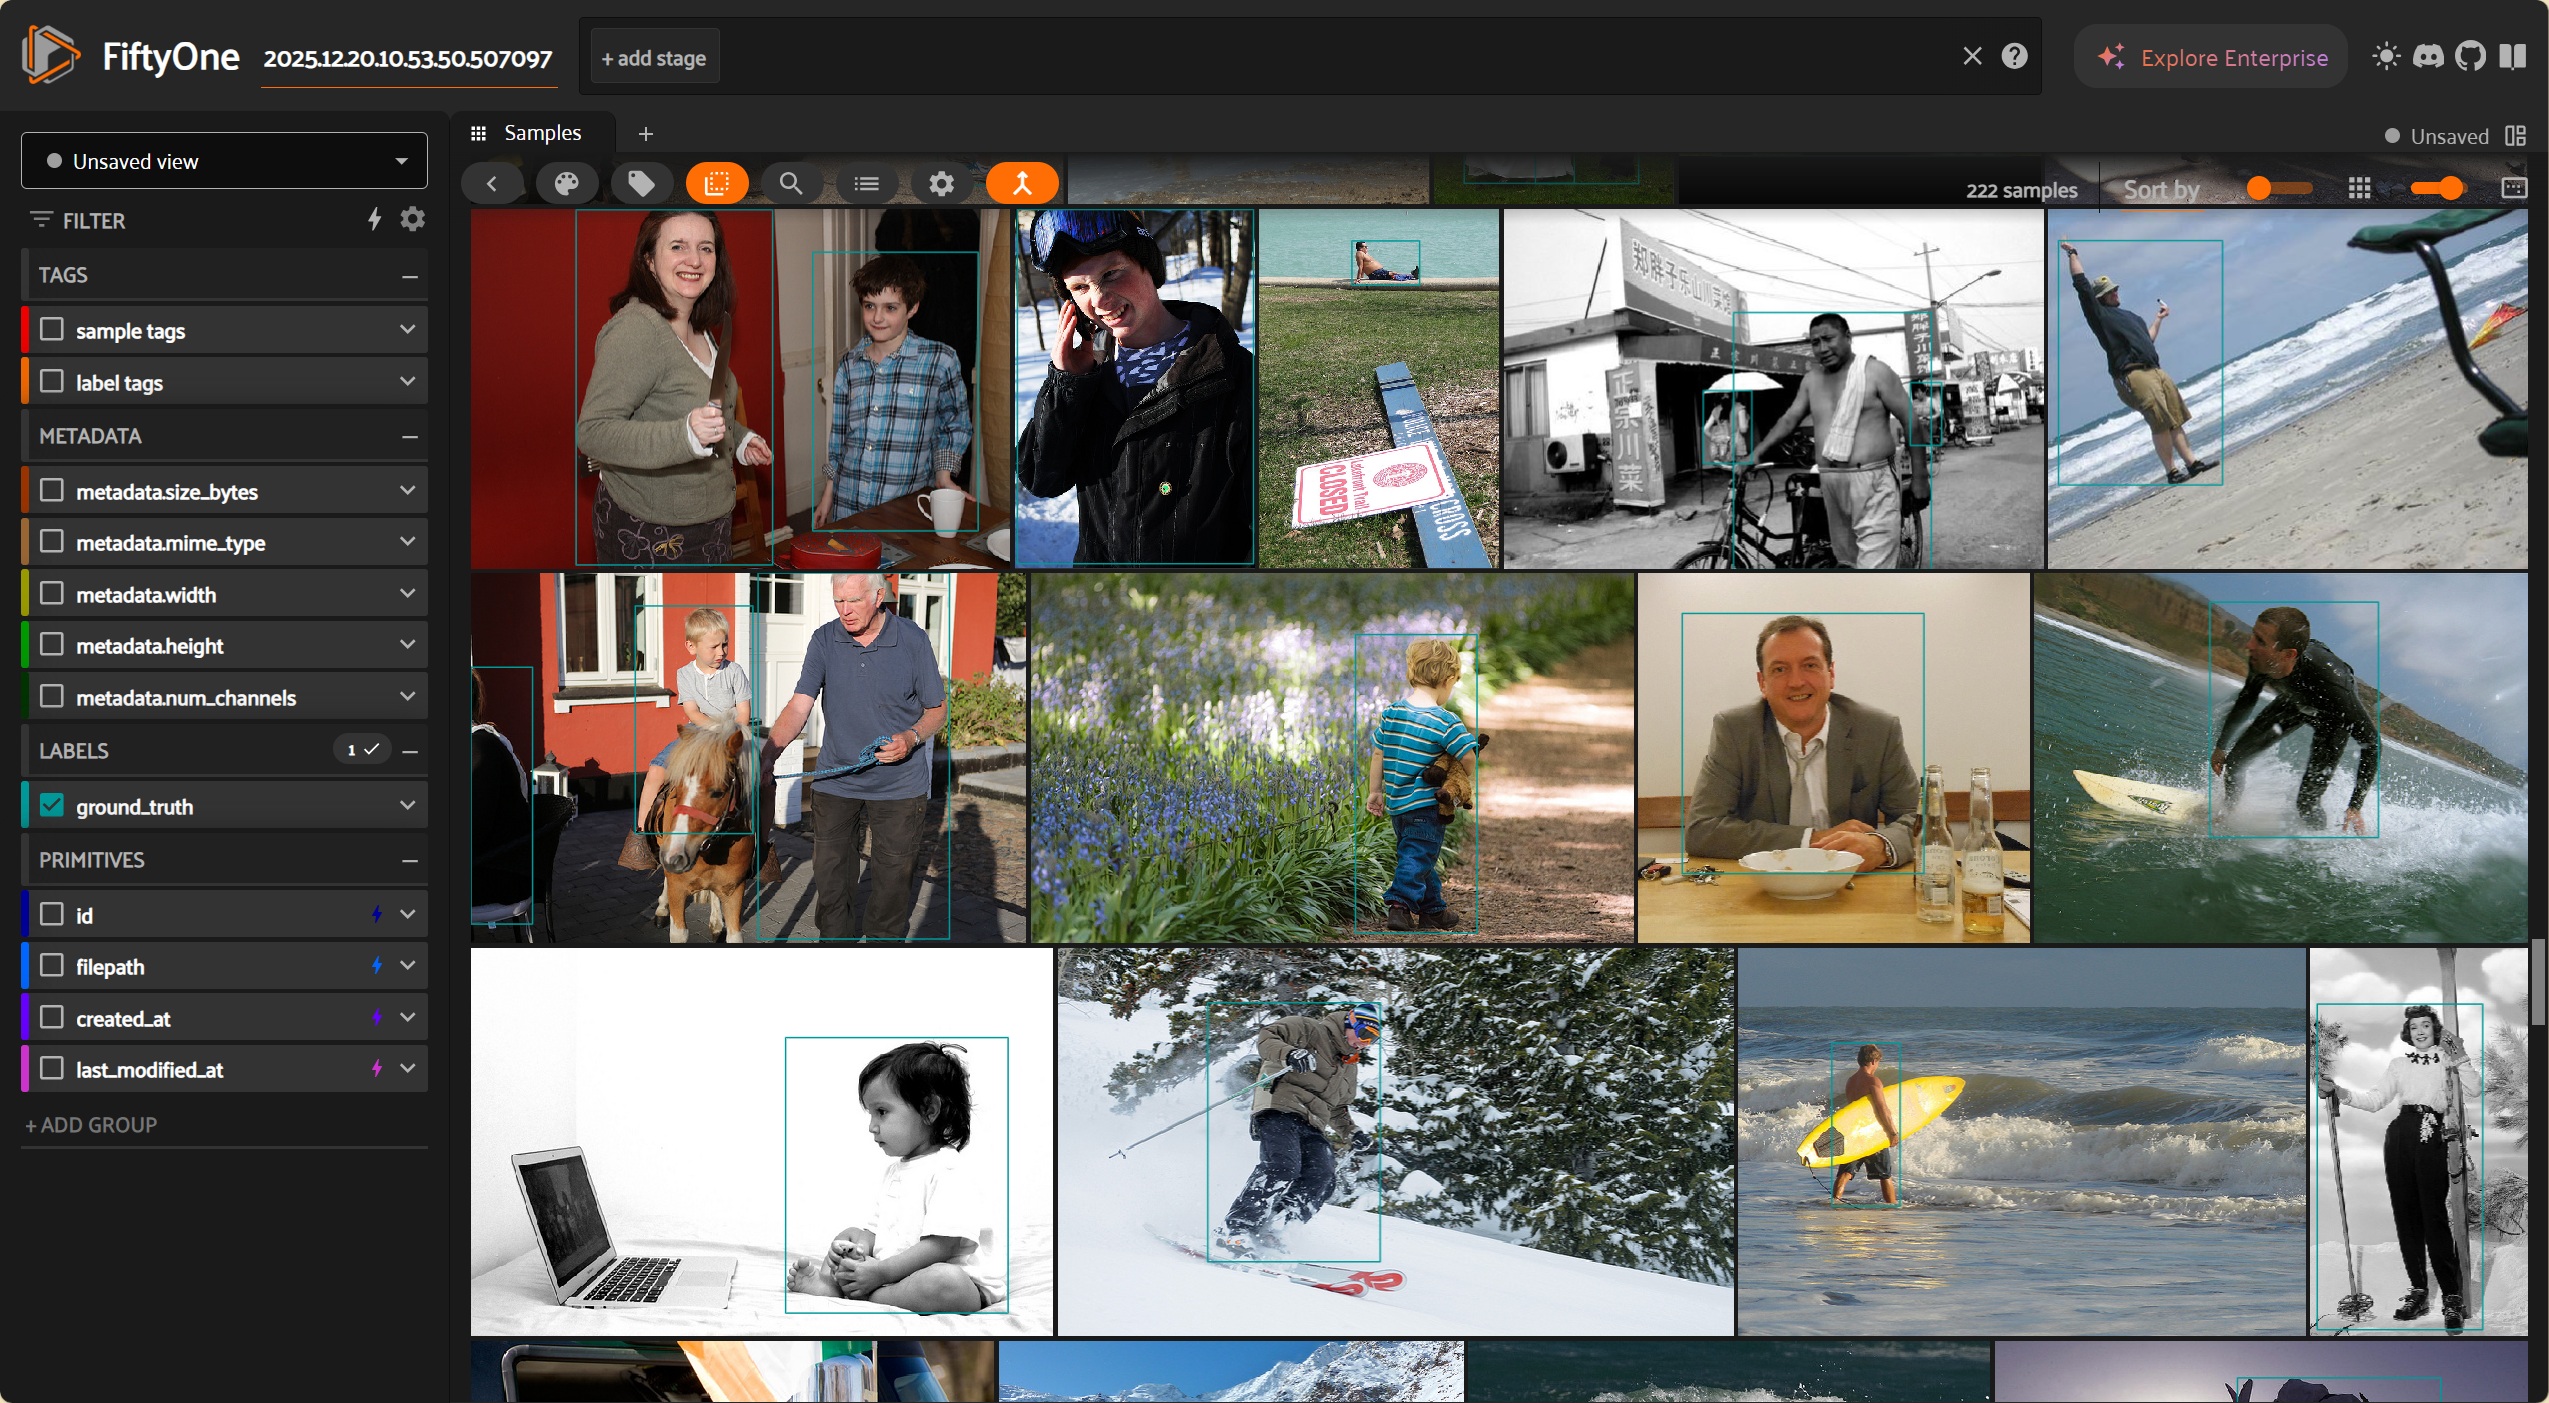Screen dimensions: 2549x1403
Task: Enable the metadata.width checkbox
Action: [52, 594]
